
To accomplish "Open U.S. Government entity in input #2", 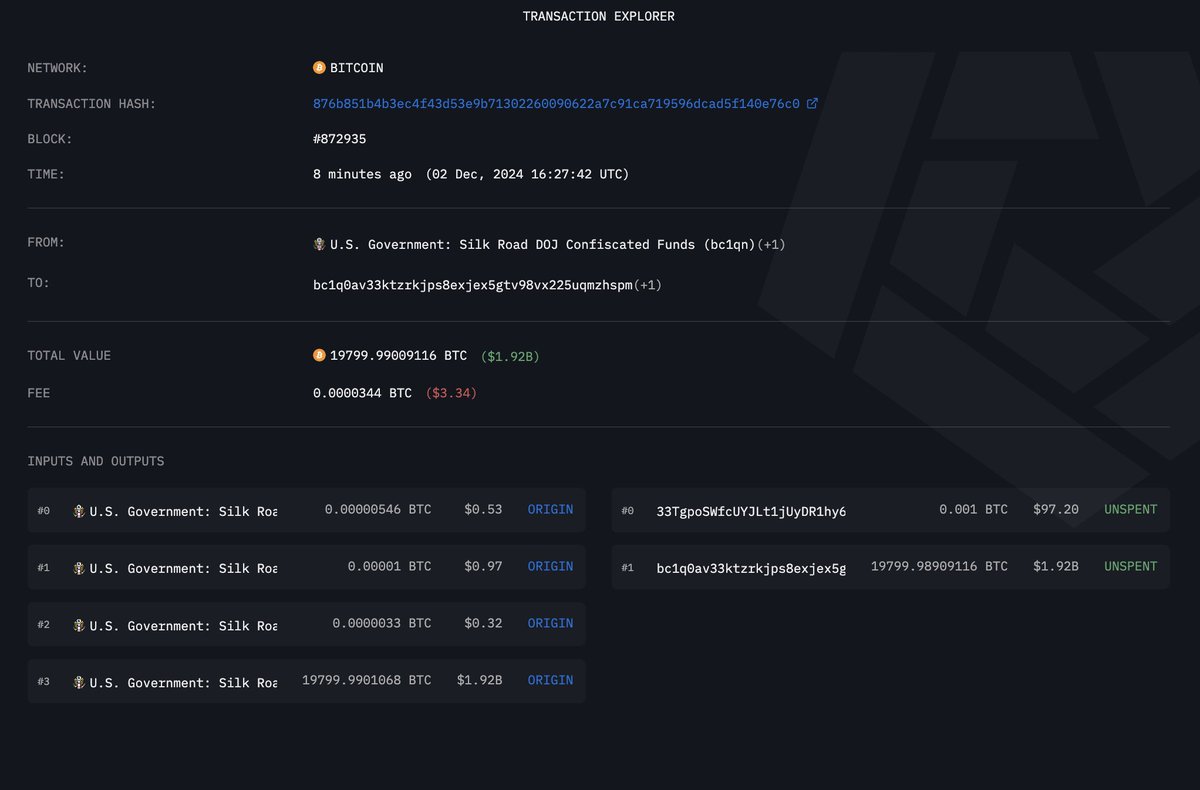I will [183, 625].
